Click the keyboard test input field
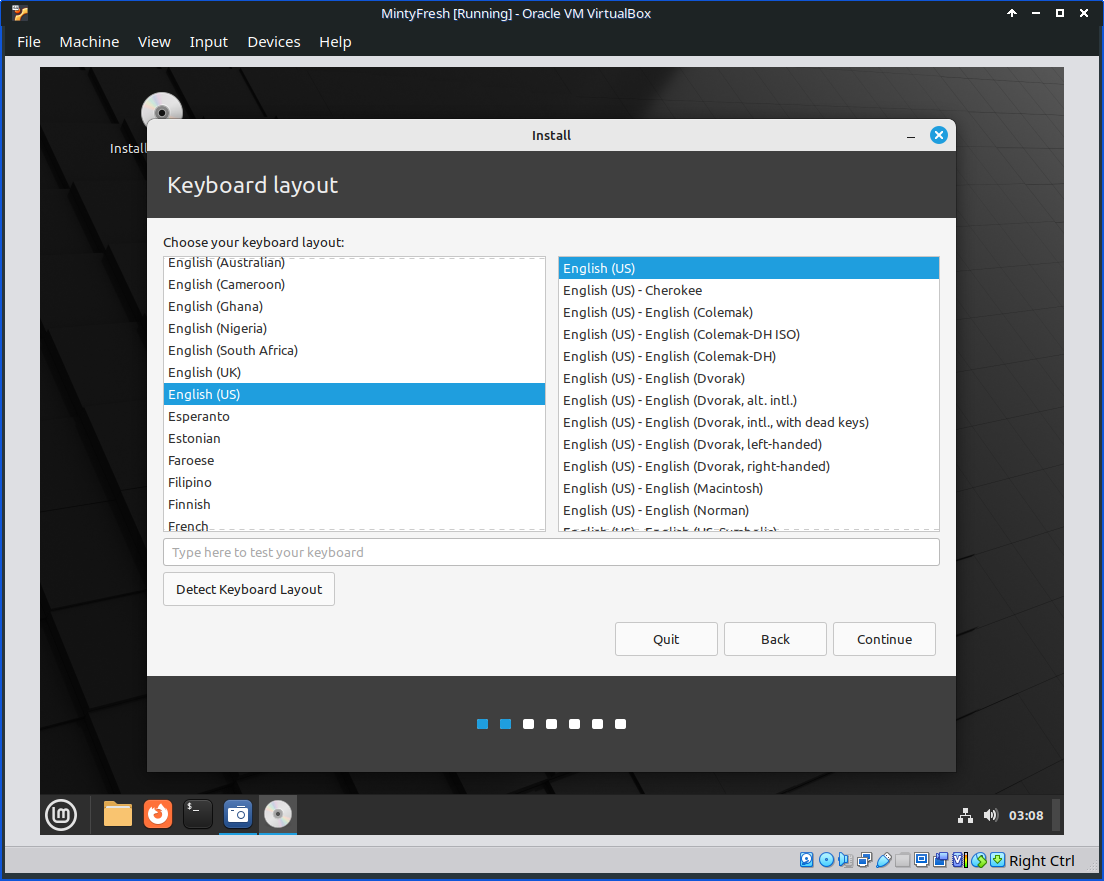 pos(551,552)
